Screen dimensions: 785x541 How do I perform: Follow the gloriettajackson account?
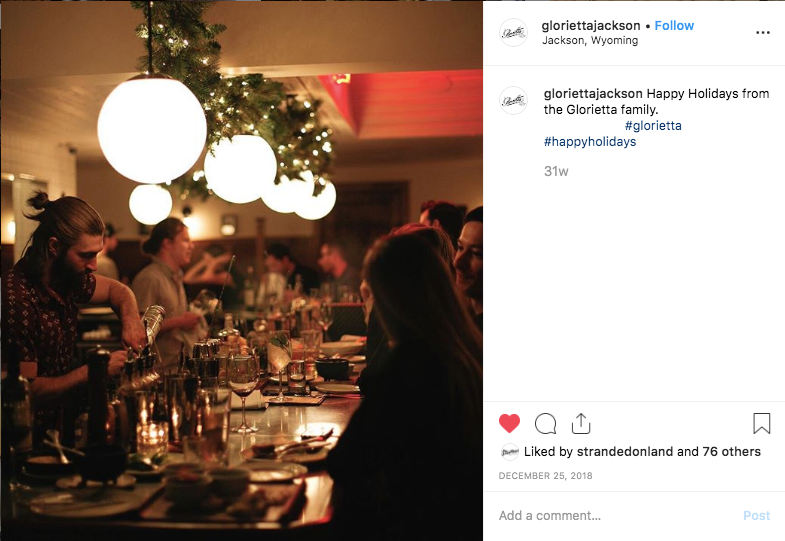(x=674, y=26)
